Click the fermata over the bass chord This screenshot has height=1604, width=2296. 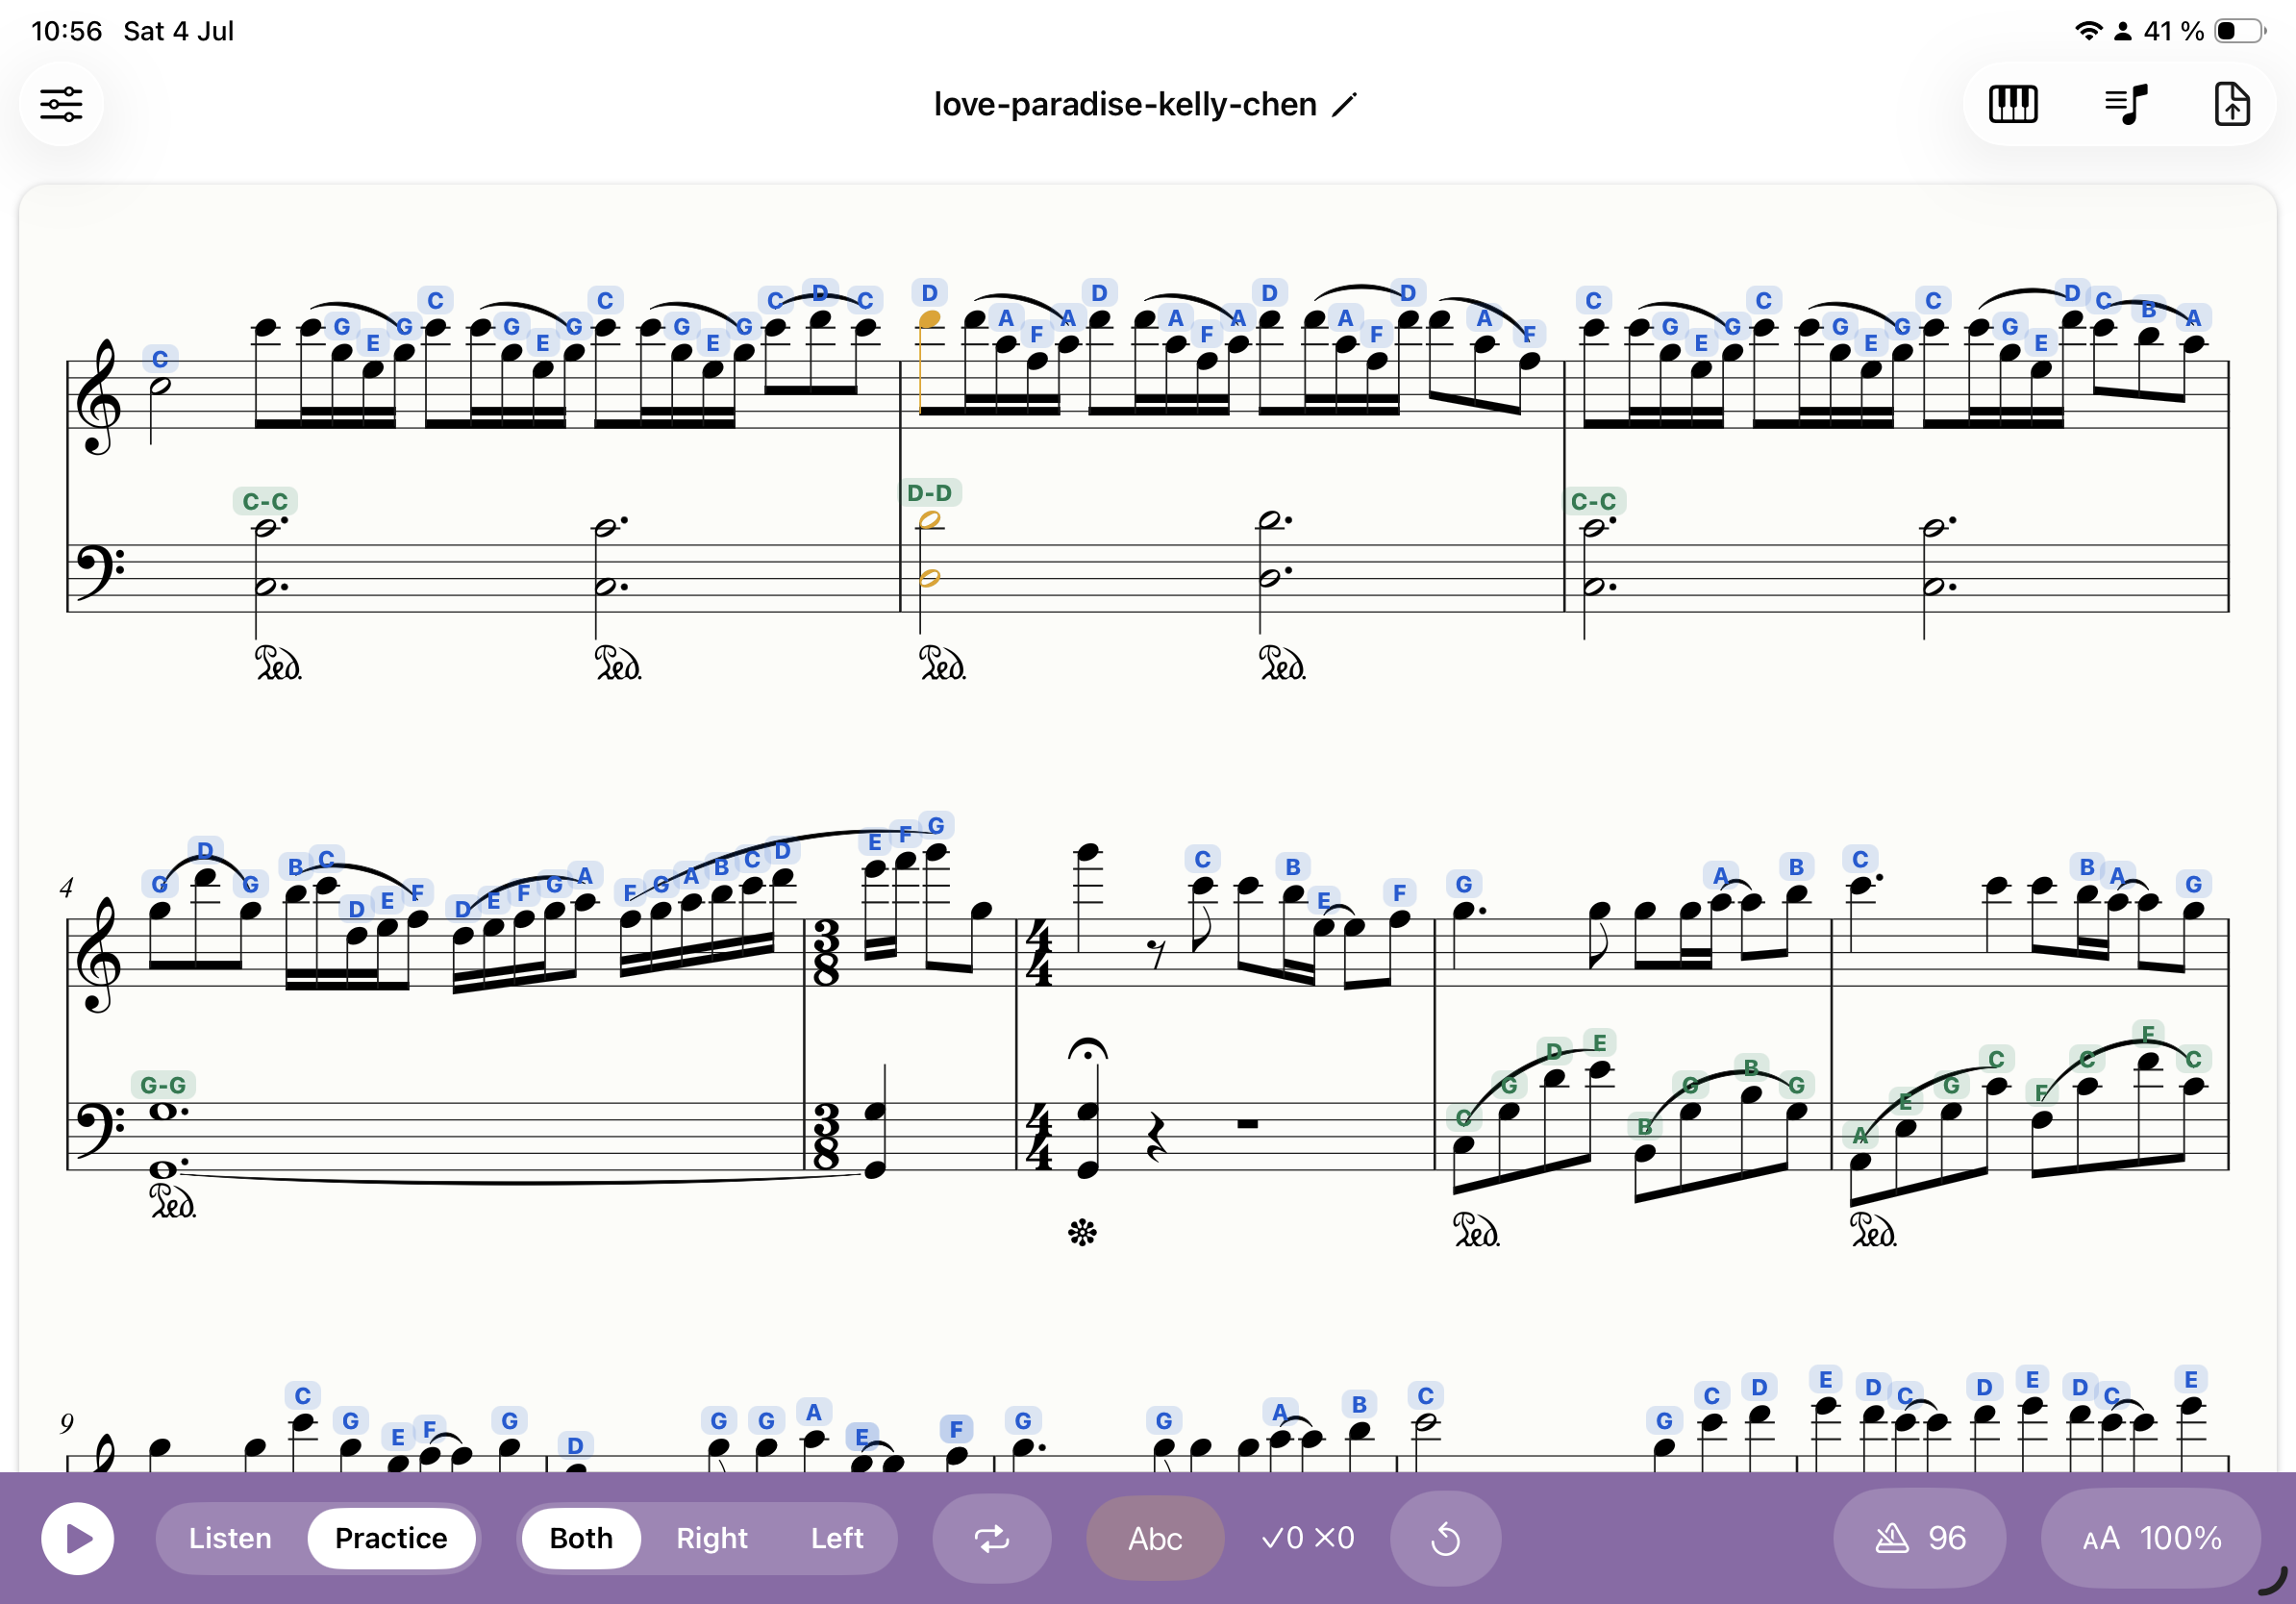coord(1087,1050)
